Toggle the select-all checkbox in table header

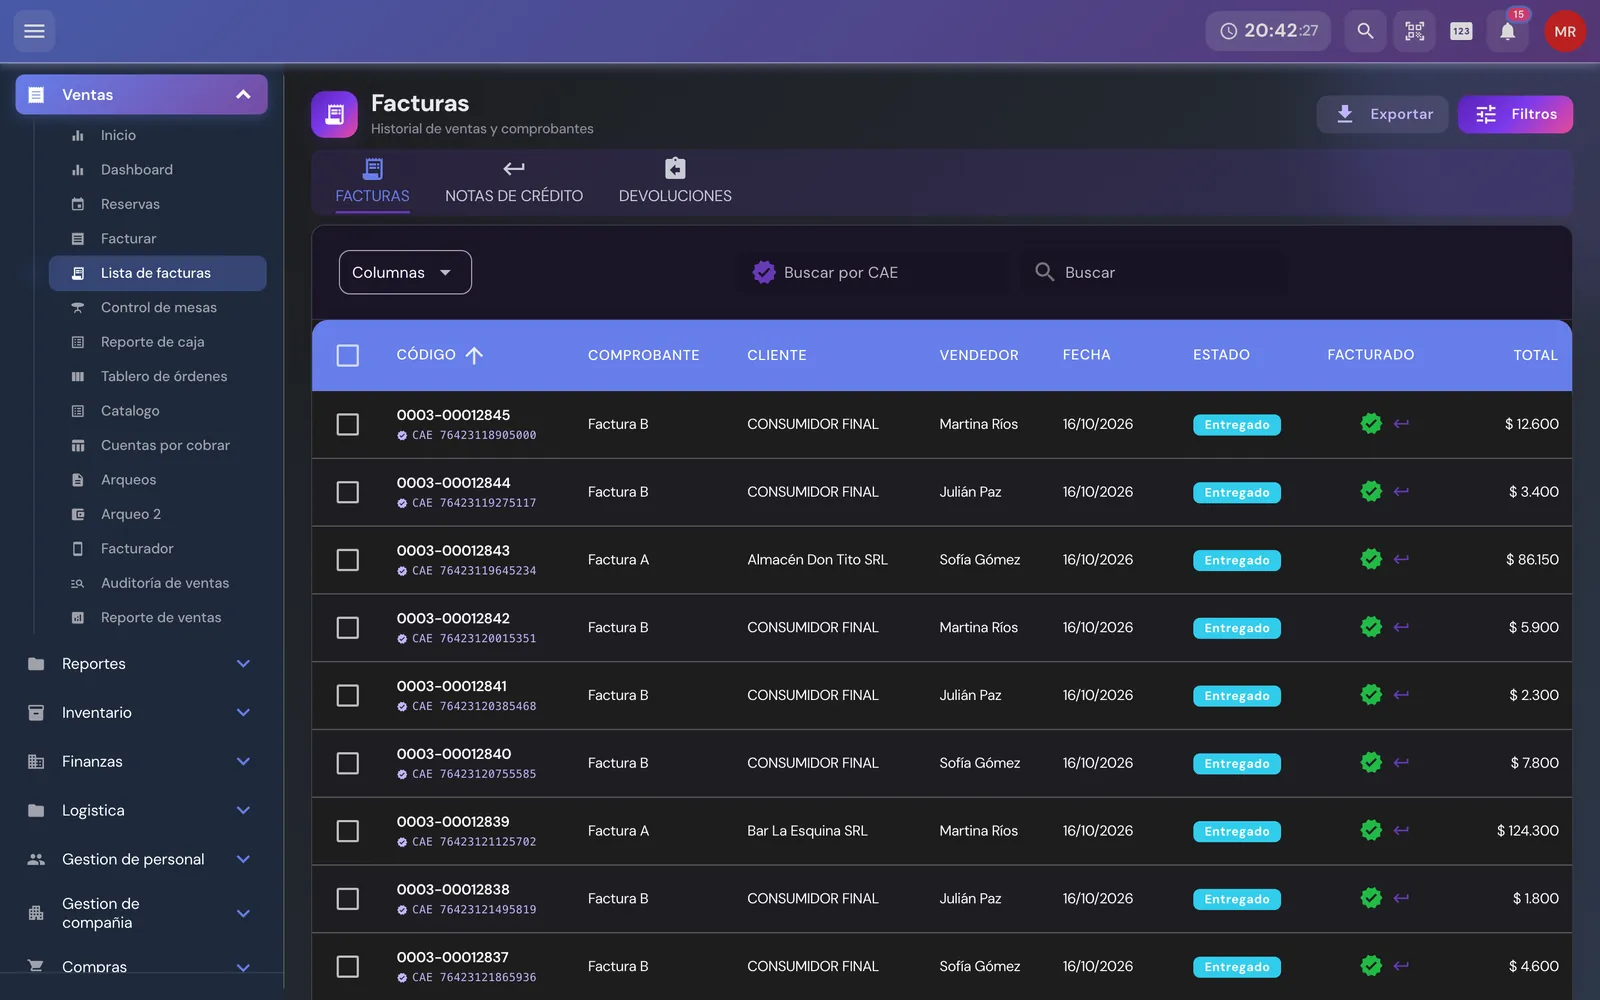(x=348, y=355)
